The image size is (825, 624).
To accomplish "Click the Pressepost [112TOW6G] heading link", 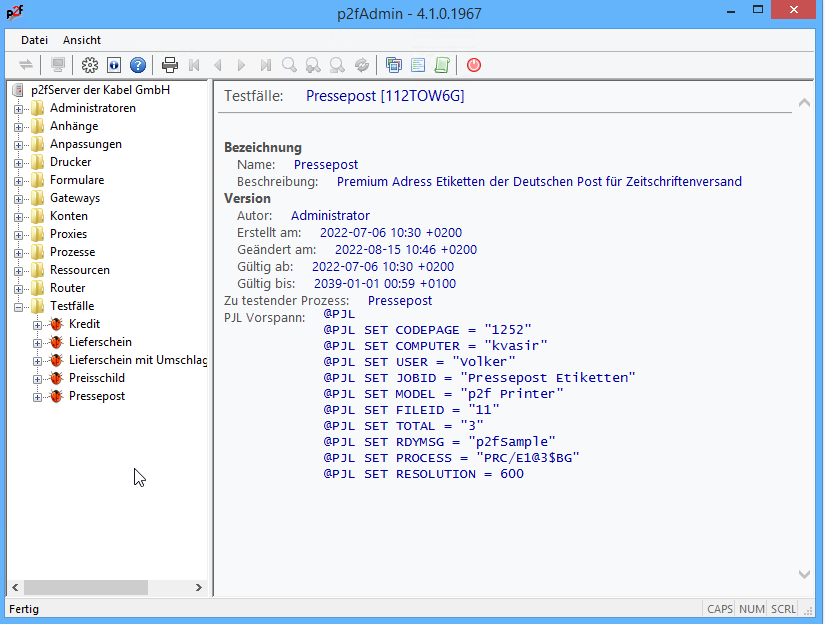I will pos(385,96).
